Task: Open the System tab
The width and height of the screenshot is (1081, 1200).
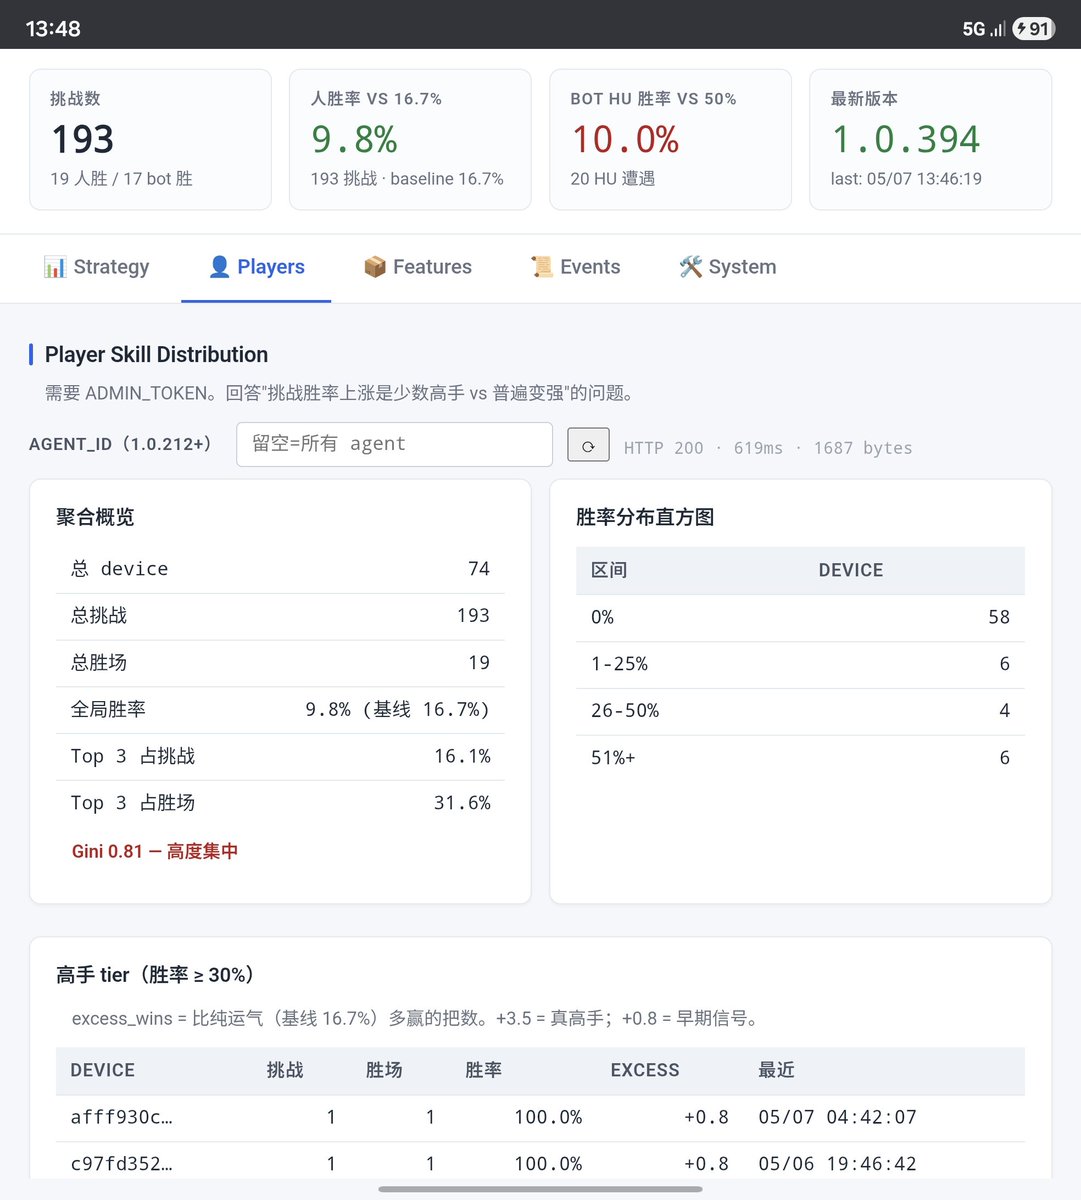Action: pos(727,267)
